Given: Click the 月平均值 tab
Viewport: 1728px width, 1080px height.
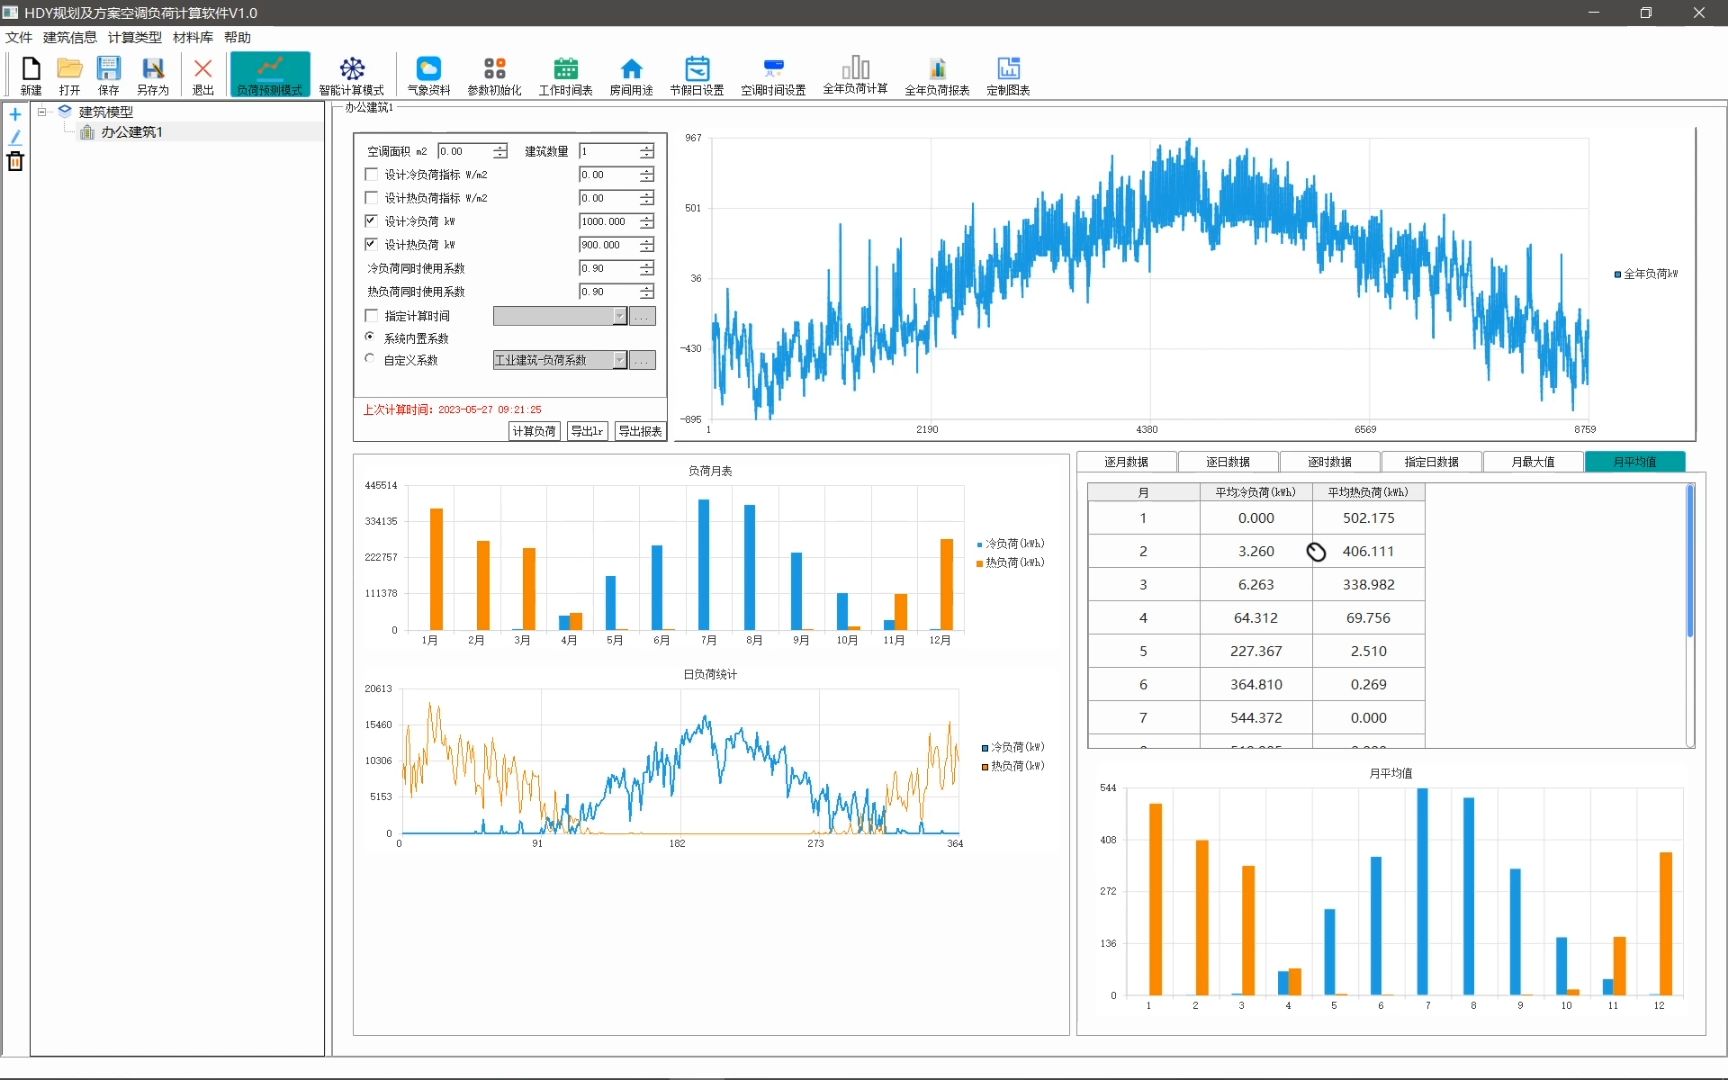Looking at the screenshot, I should pos(1635,462).
